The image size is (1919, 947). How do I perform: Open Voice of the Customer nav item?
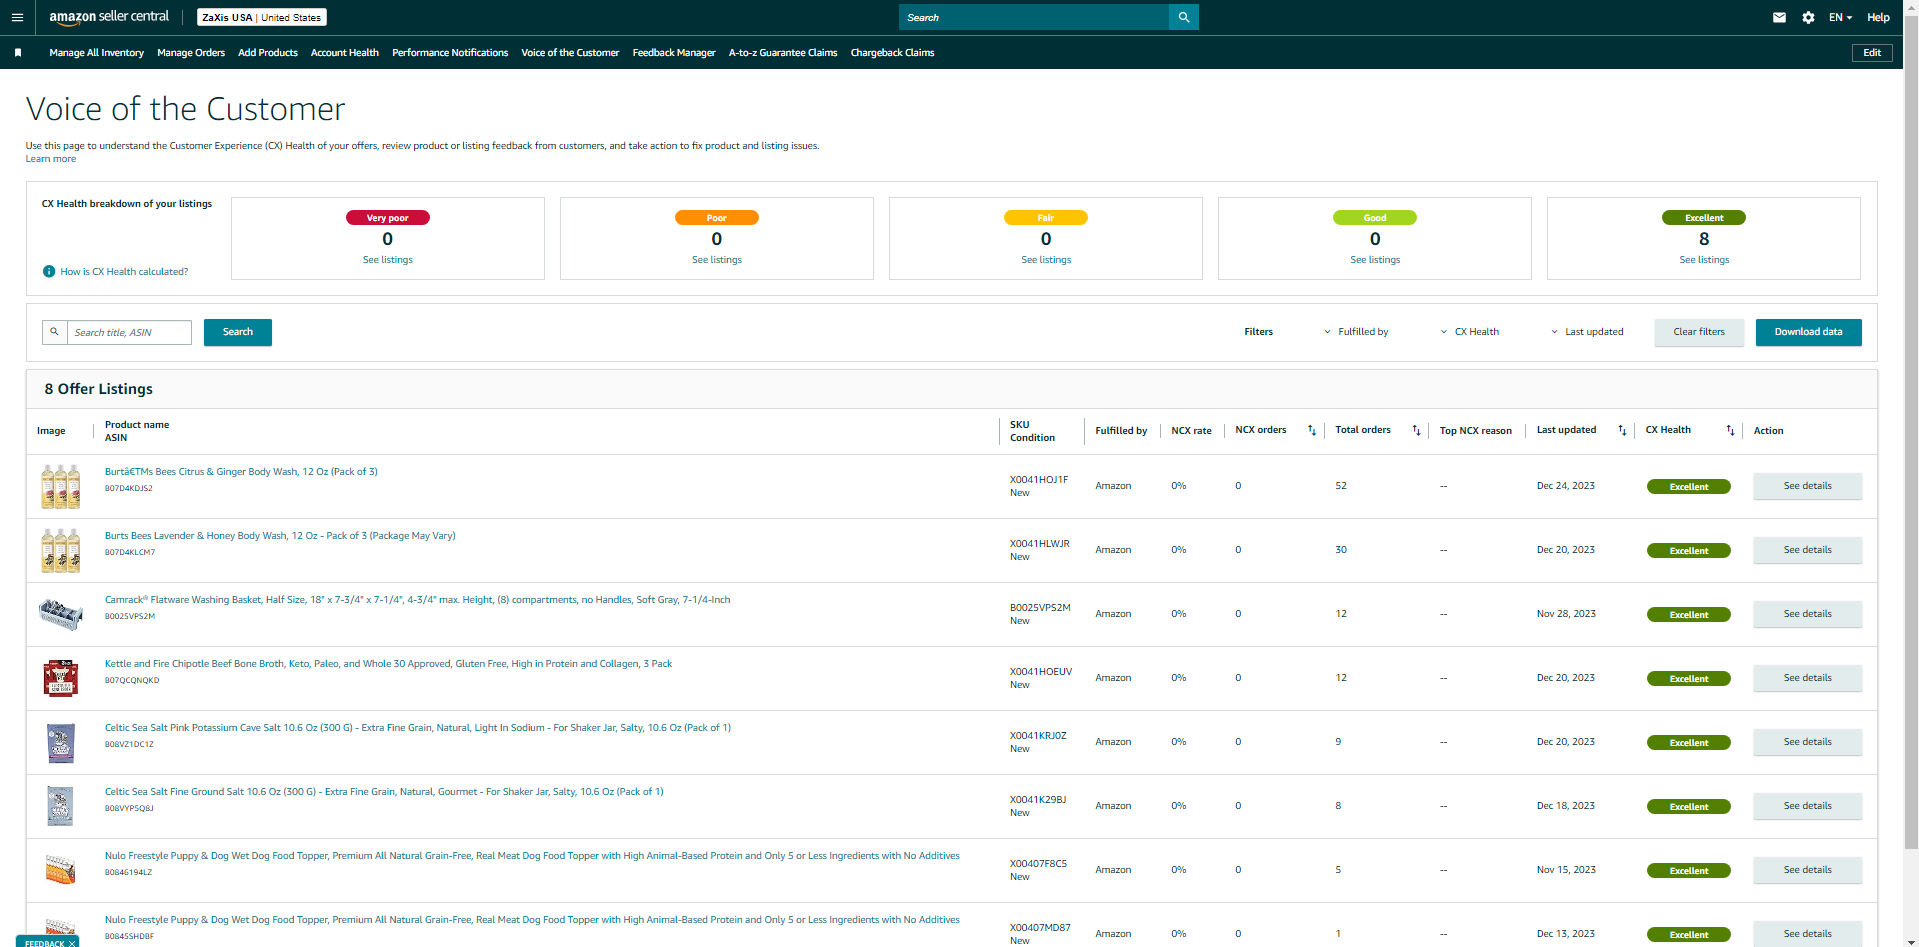pos(570,53)
